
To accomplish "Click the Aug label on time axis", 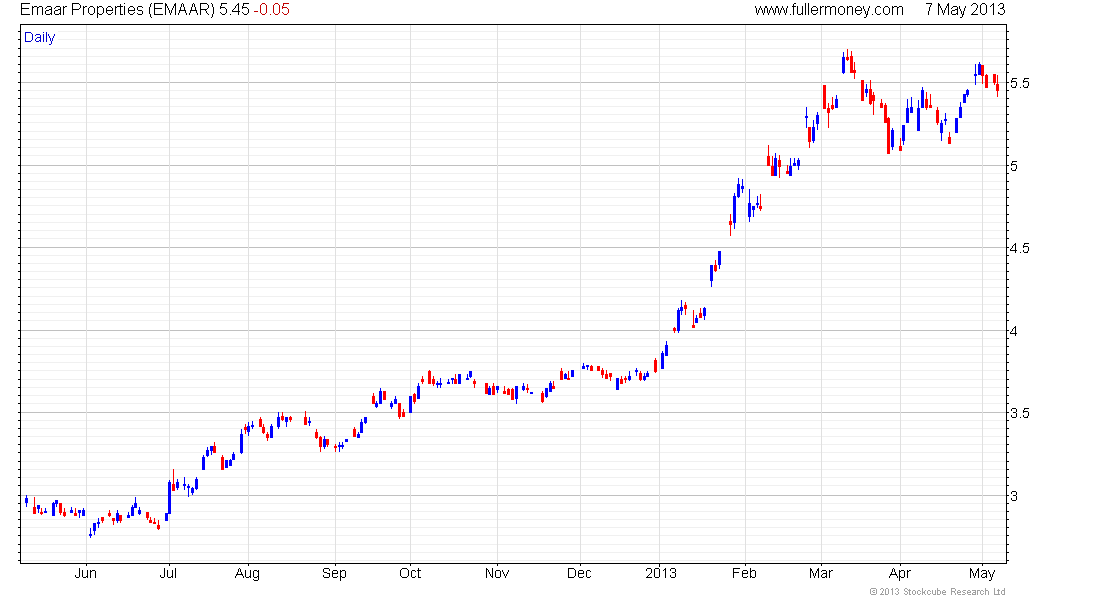I will (x=247, y=573).
